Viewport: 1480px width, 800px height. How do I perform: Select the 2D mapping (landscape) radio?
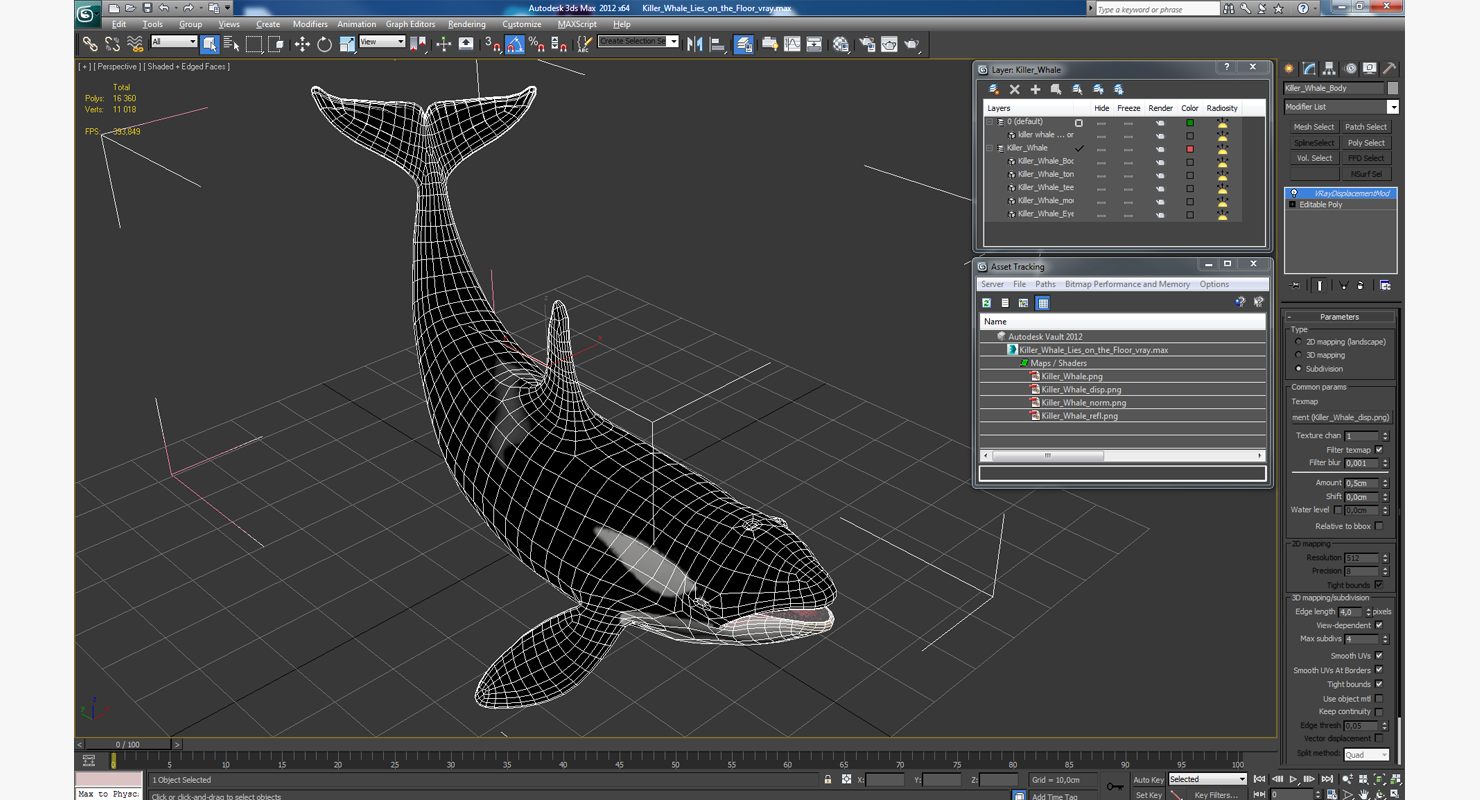click(1298, 342)
